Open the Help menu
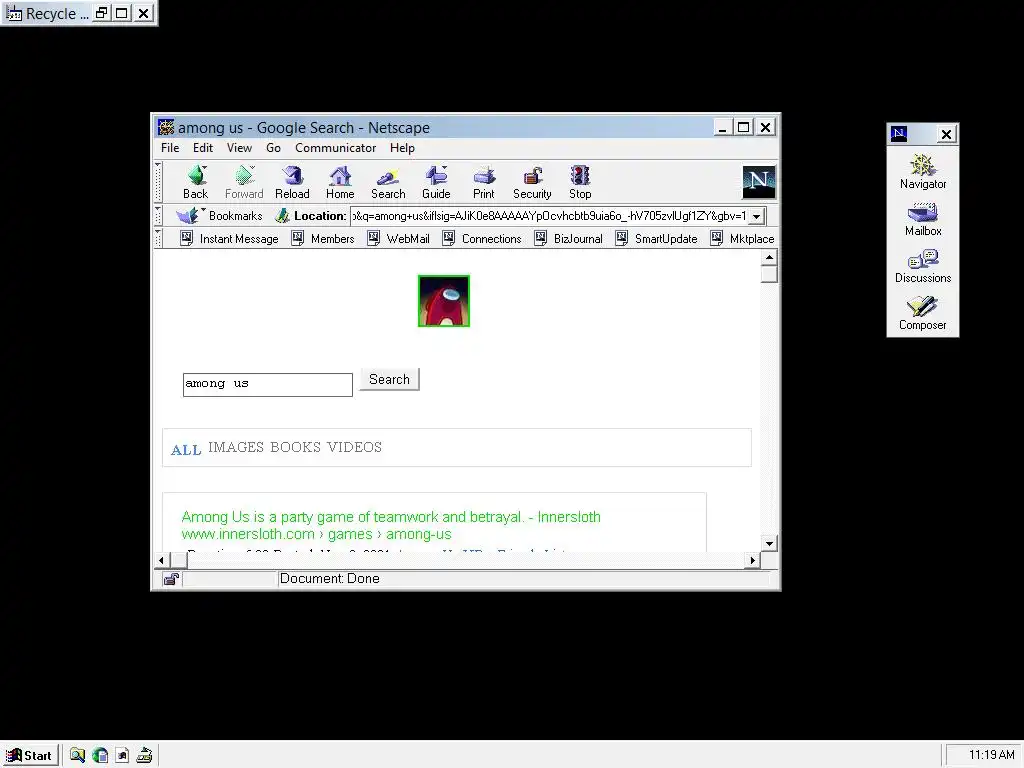 pyautogui.click(x=402, y=148)
